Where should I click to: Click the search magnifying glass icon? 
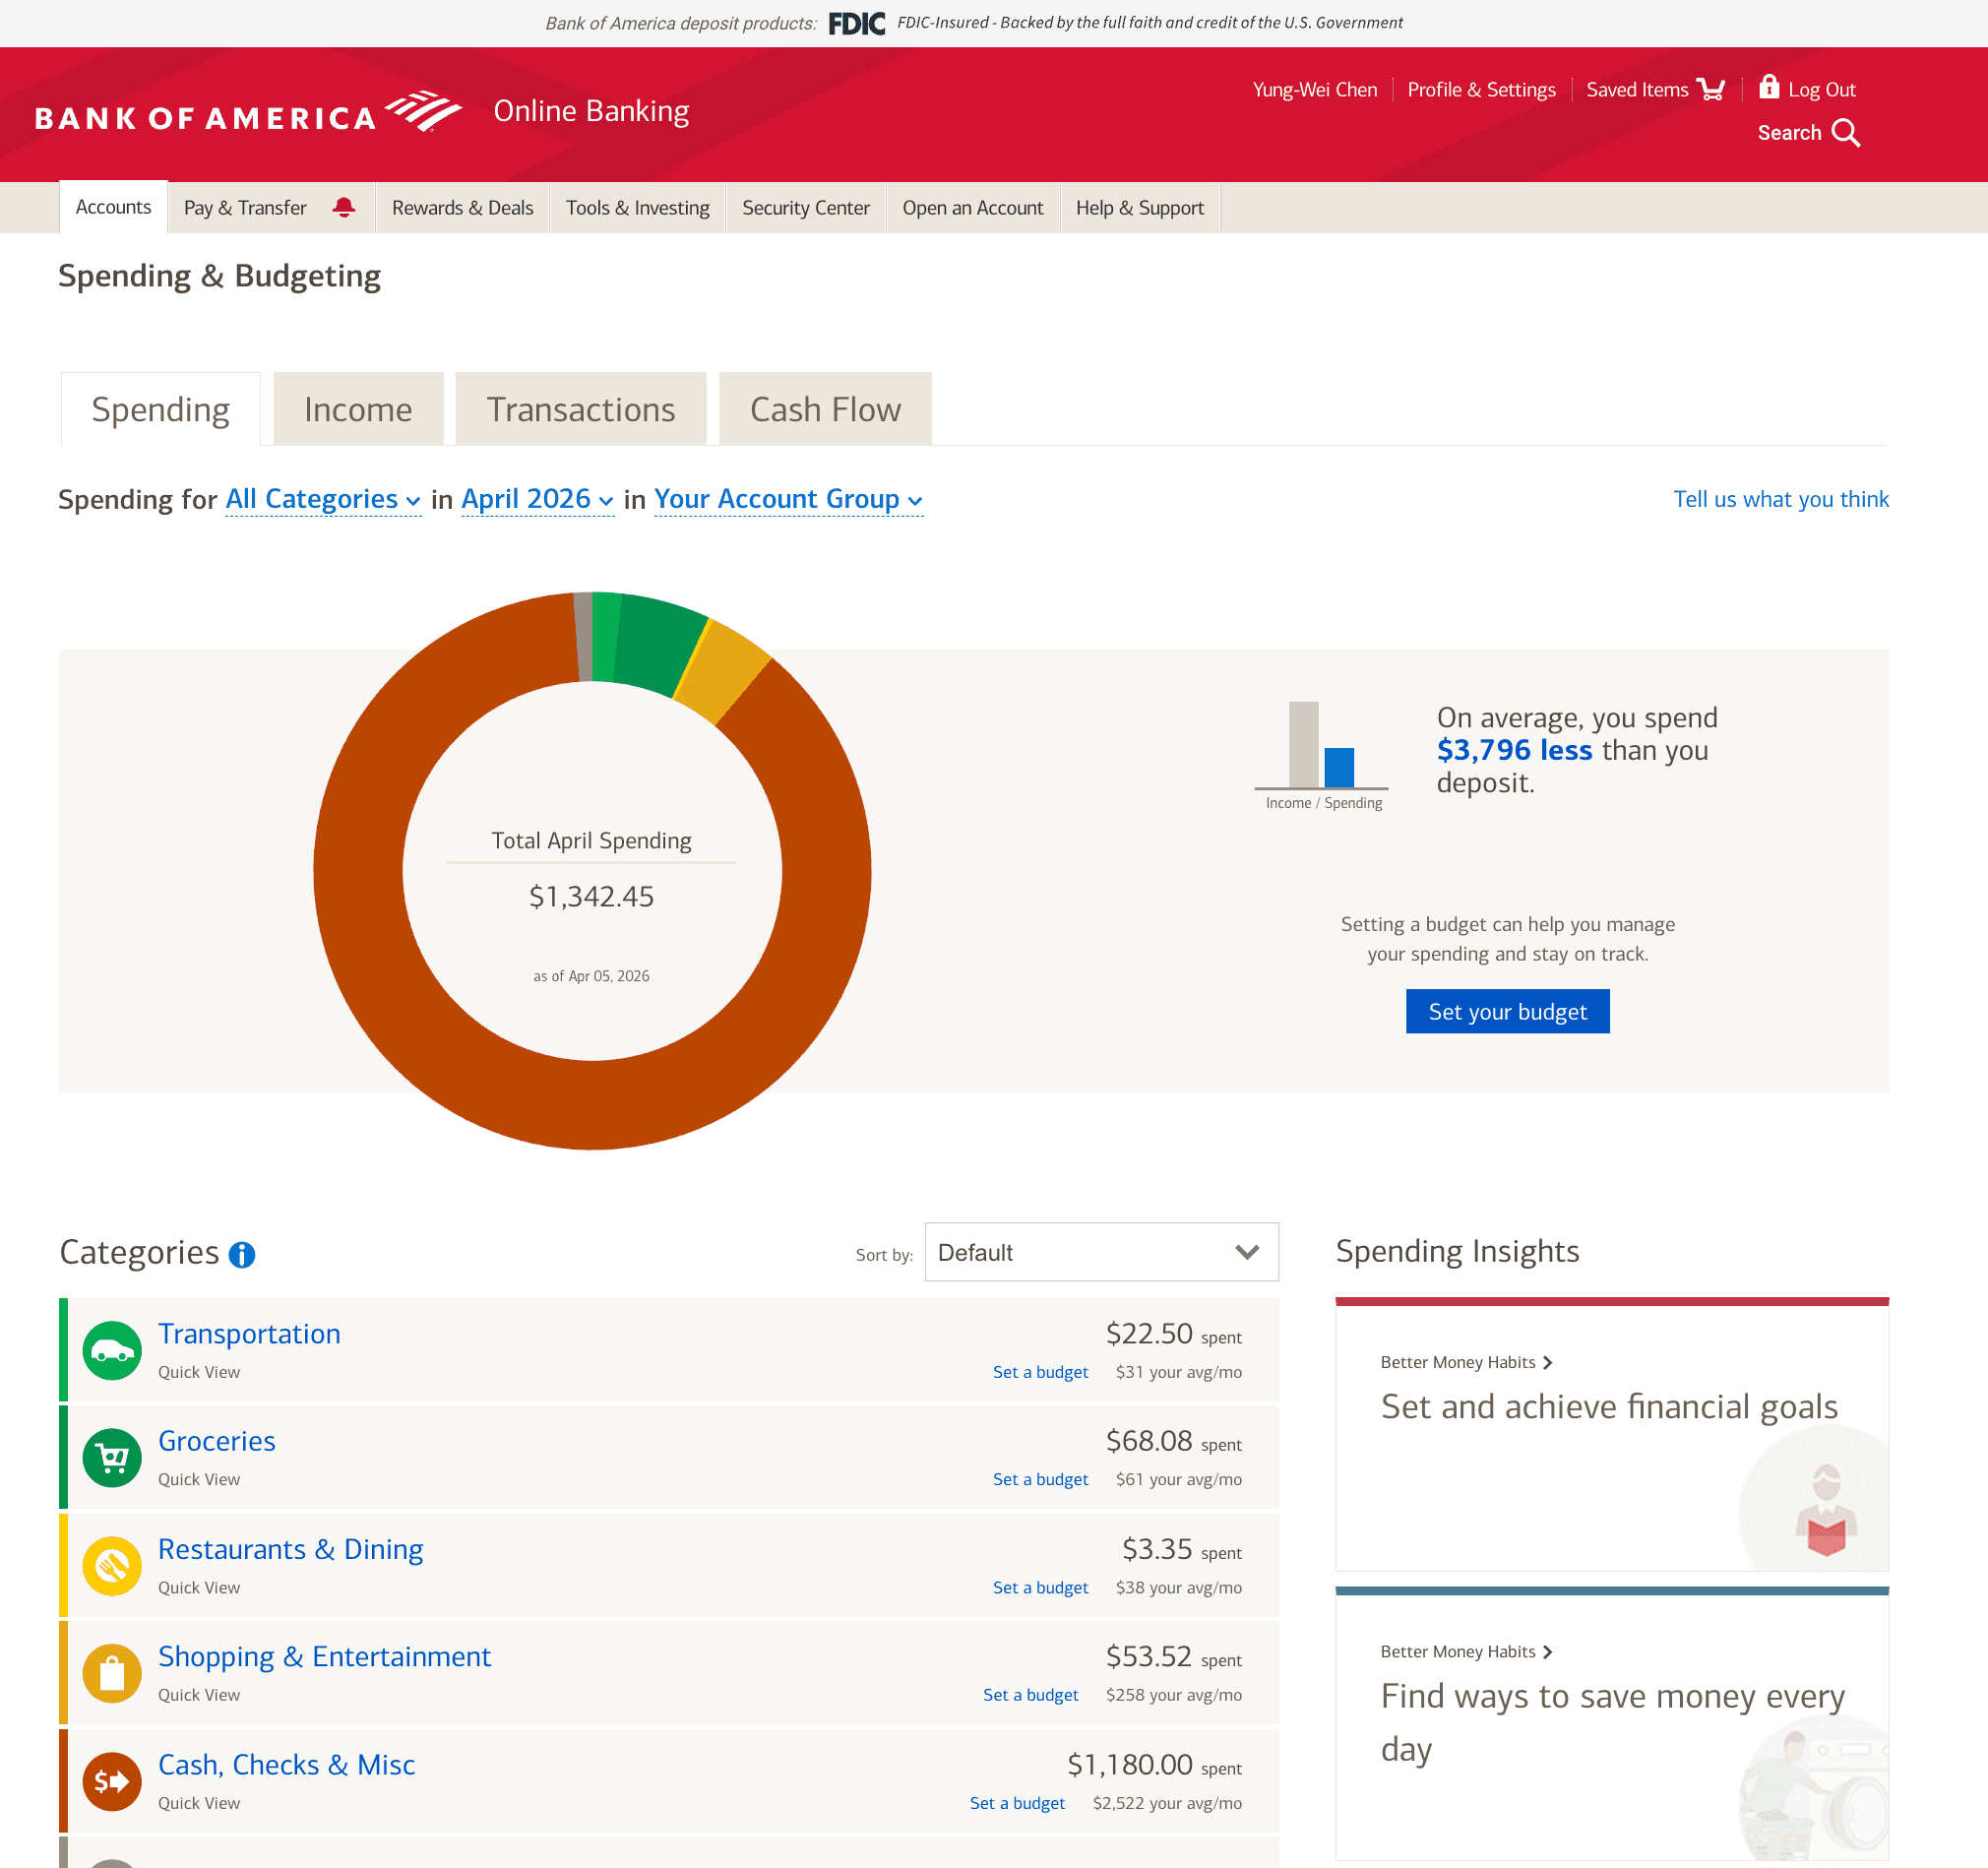tap(1846, 133)
